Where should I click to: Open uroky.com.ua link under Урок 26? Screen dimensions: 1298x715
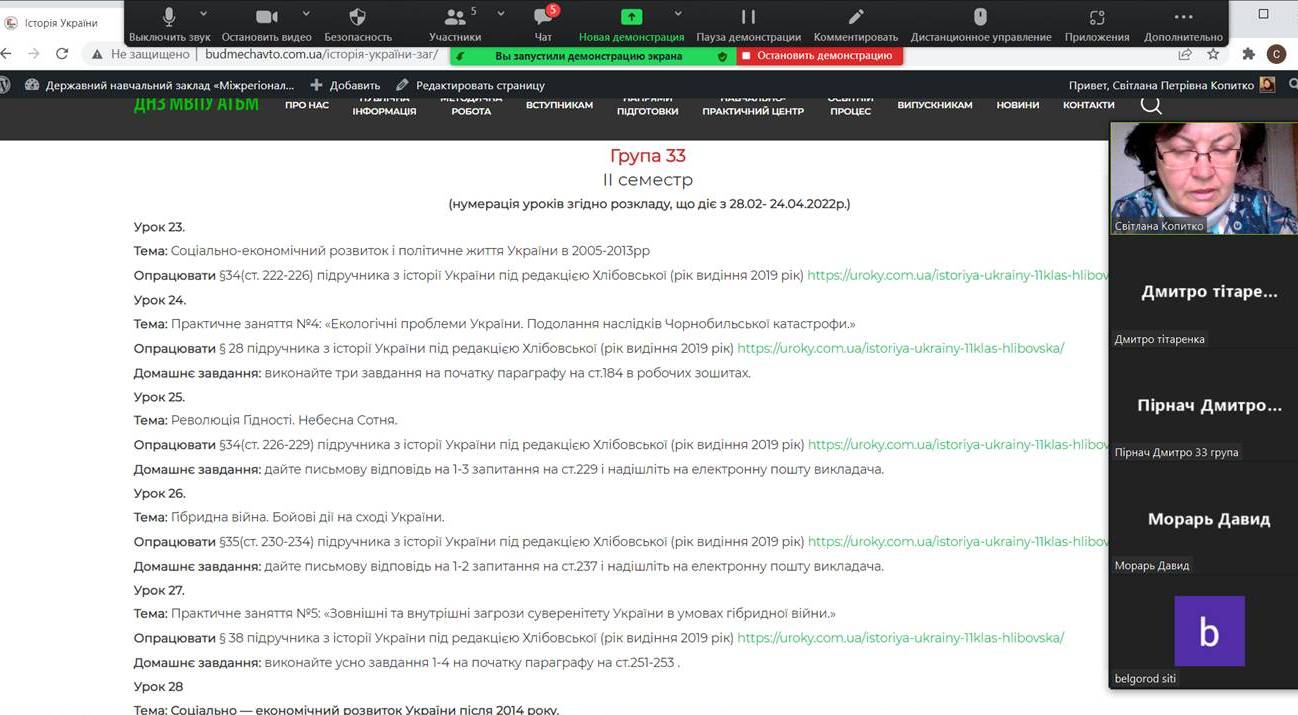click(x=958, y=541)
